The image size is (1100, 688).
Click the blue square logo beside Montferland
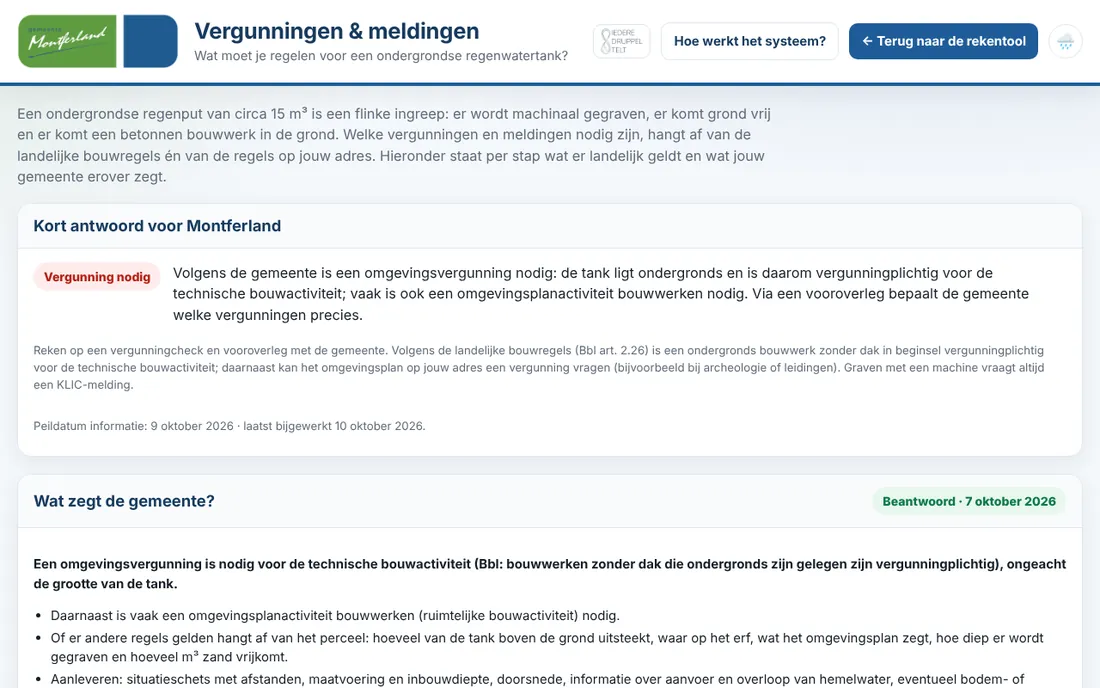(150, 41)
